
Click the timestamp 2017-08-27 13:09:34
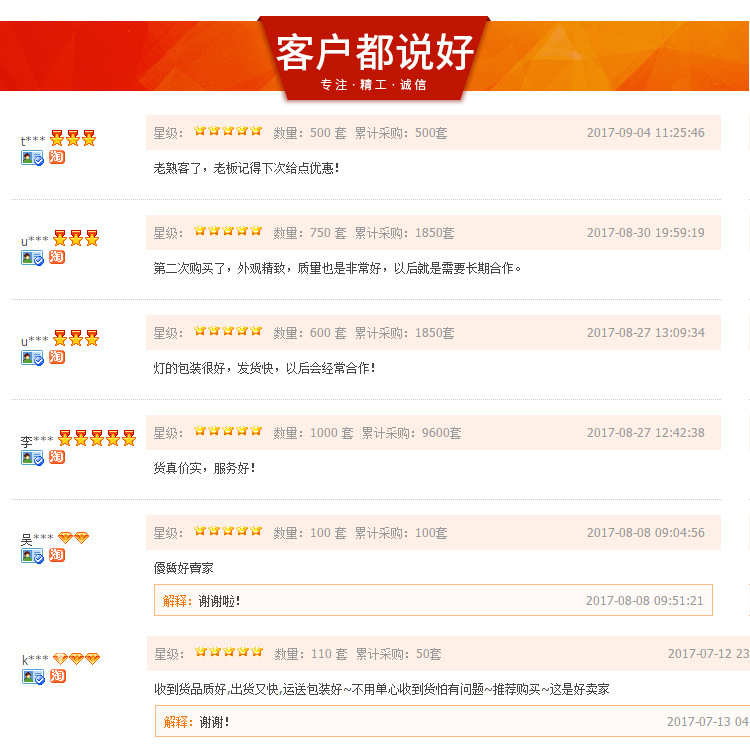pyautogui.click(x=646, y=332)
